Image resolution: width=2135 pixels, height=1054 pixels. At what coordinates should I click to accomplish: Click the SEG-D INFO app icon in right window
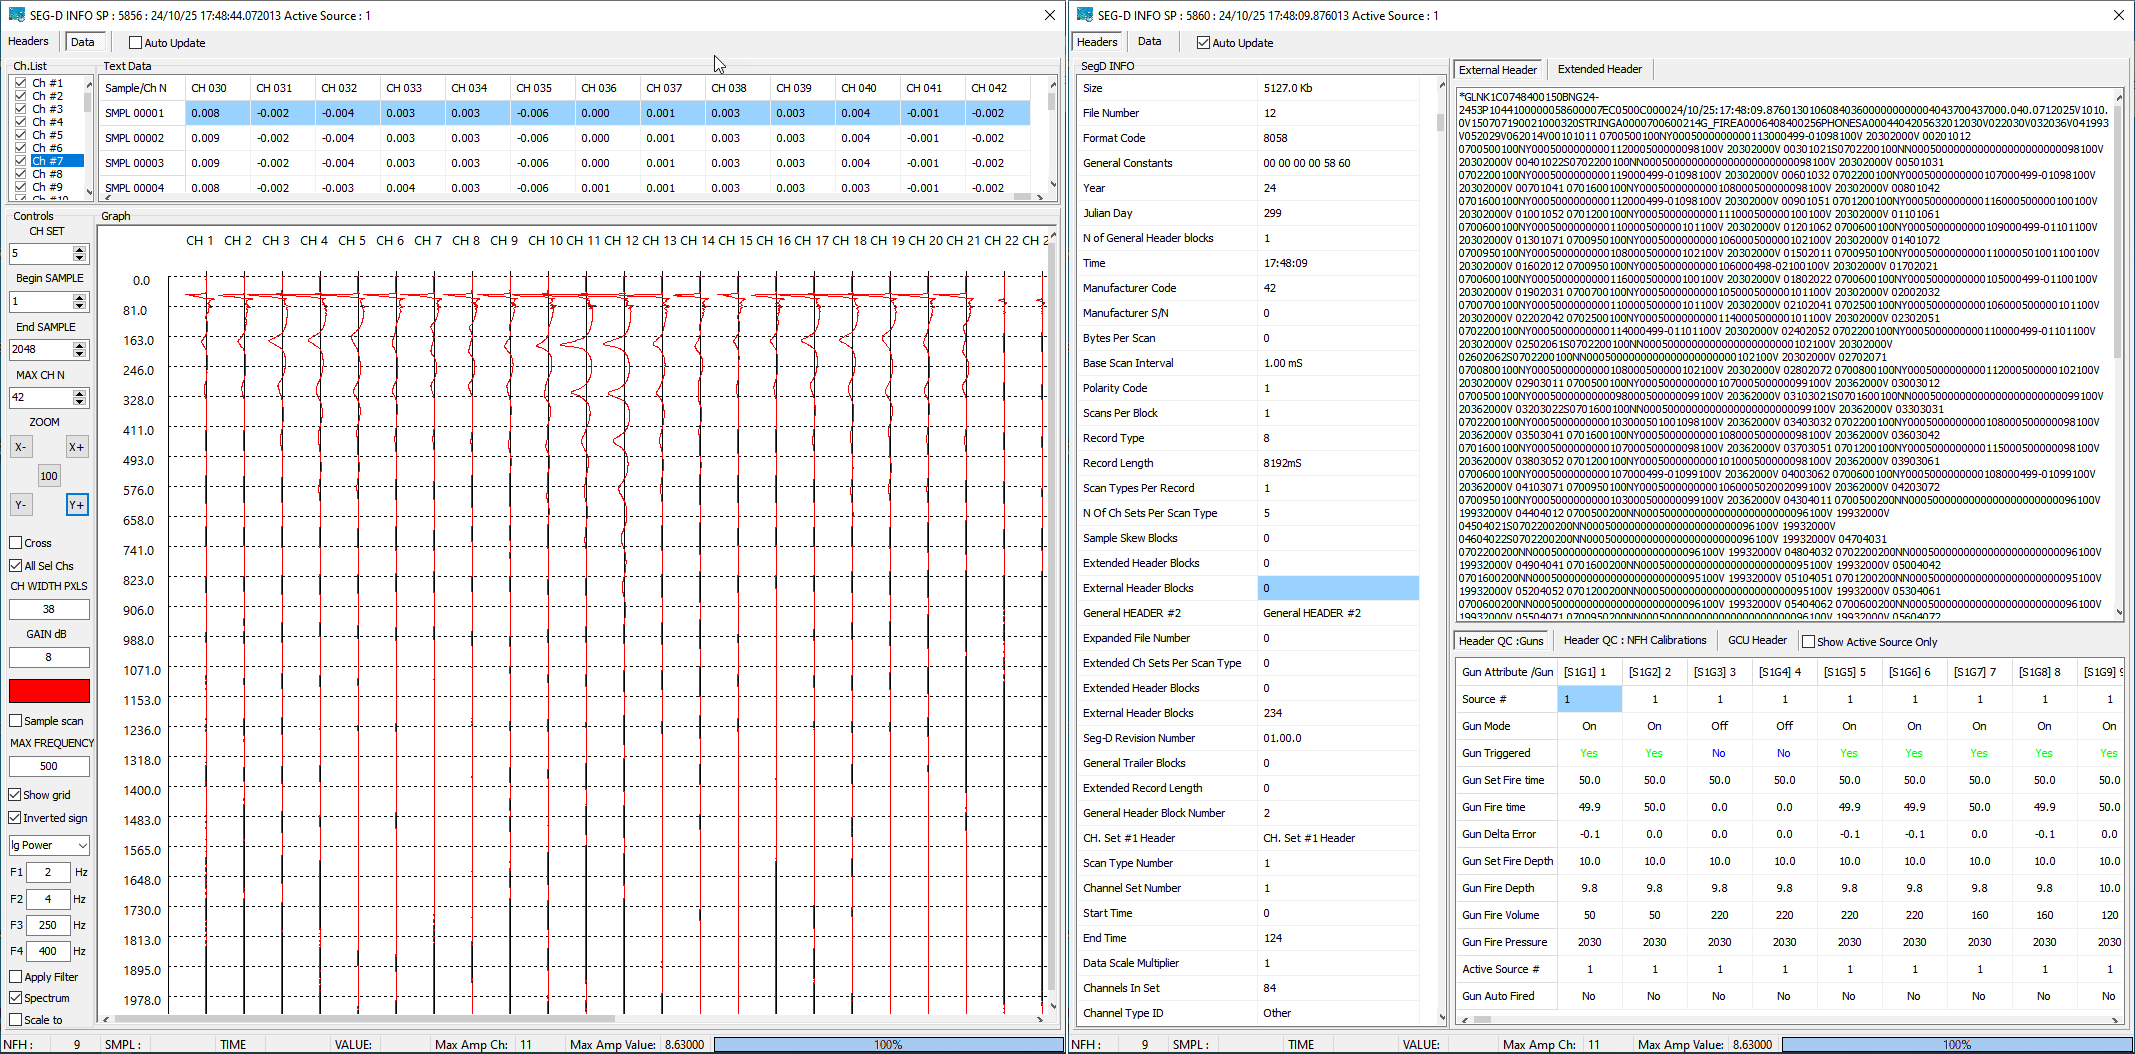click(1084, 15)
